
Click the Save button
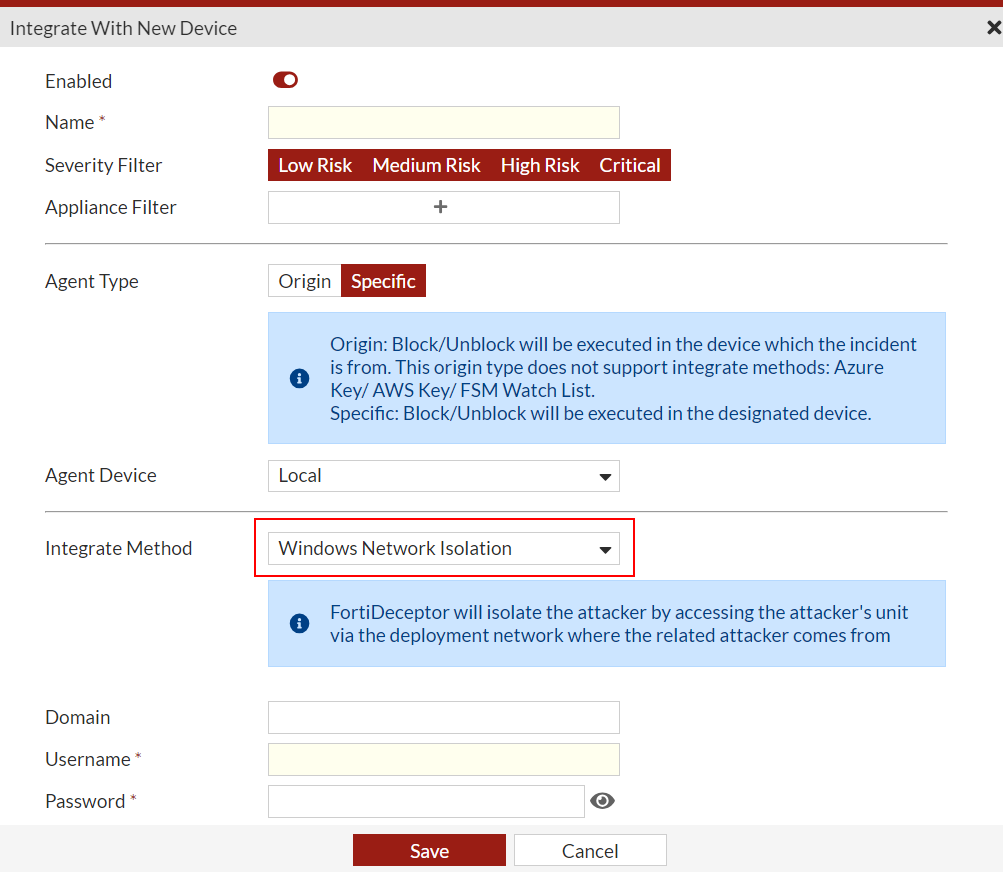click(429, 849)
